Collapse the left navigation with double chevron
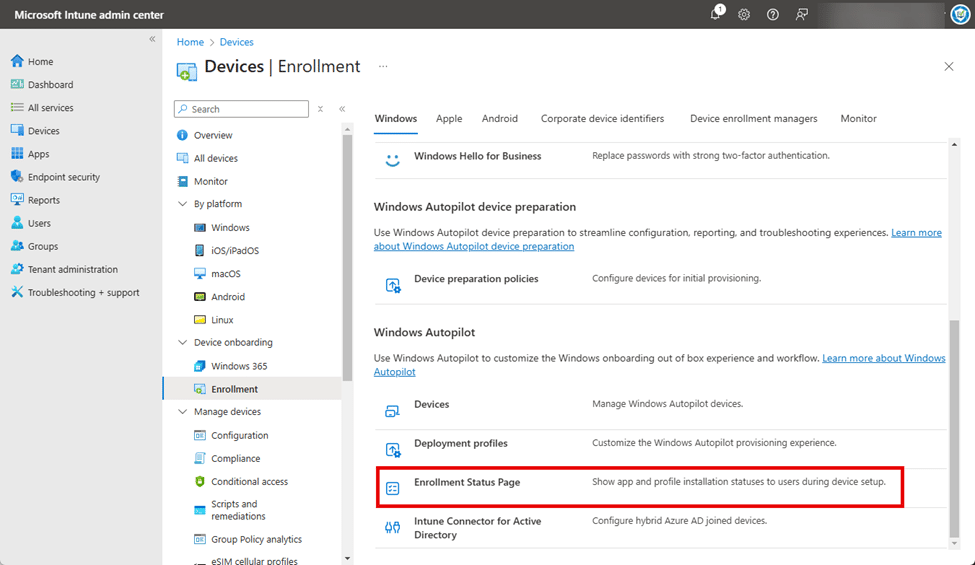Screen dimensions: 975x565 [153, 39]
